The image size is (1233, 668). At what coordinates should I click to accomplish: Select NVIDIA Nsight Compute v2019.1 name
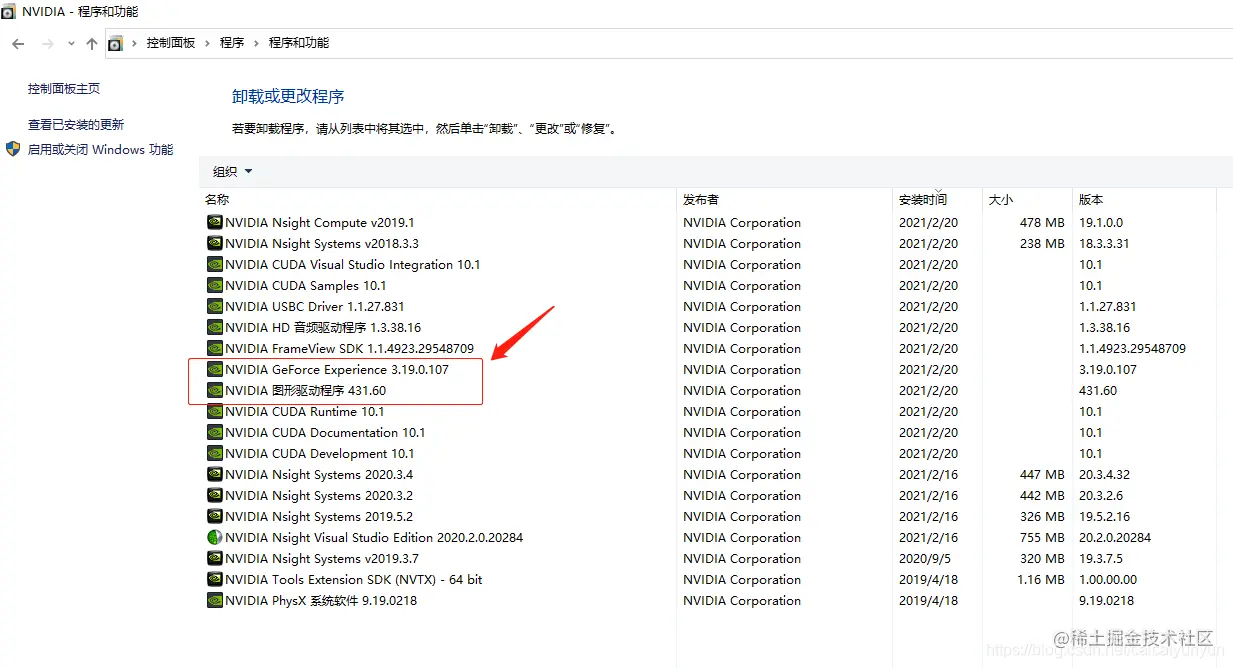(320, 223)
